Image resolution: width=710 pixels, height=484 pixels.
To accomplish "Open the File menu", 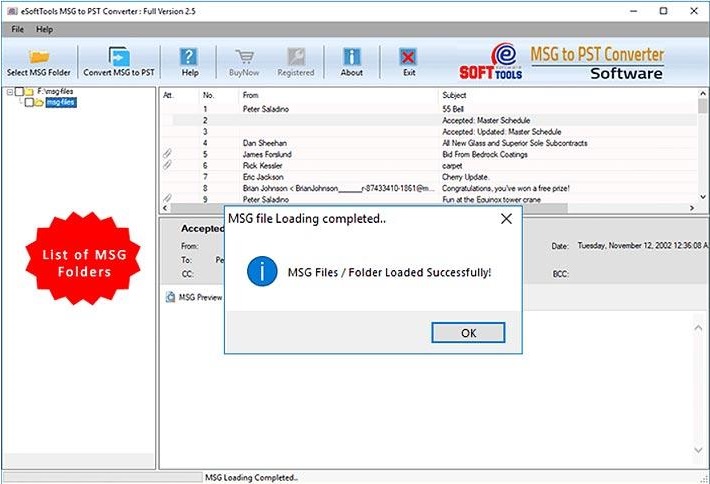I will coord(18,29).
